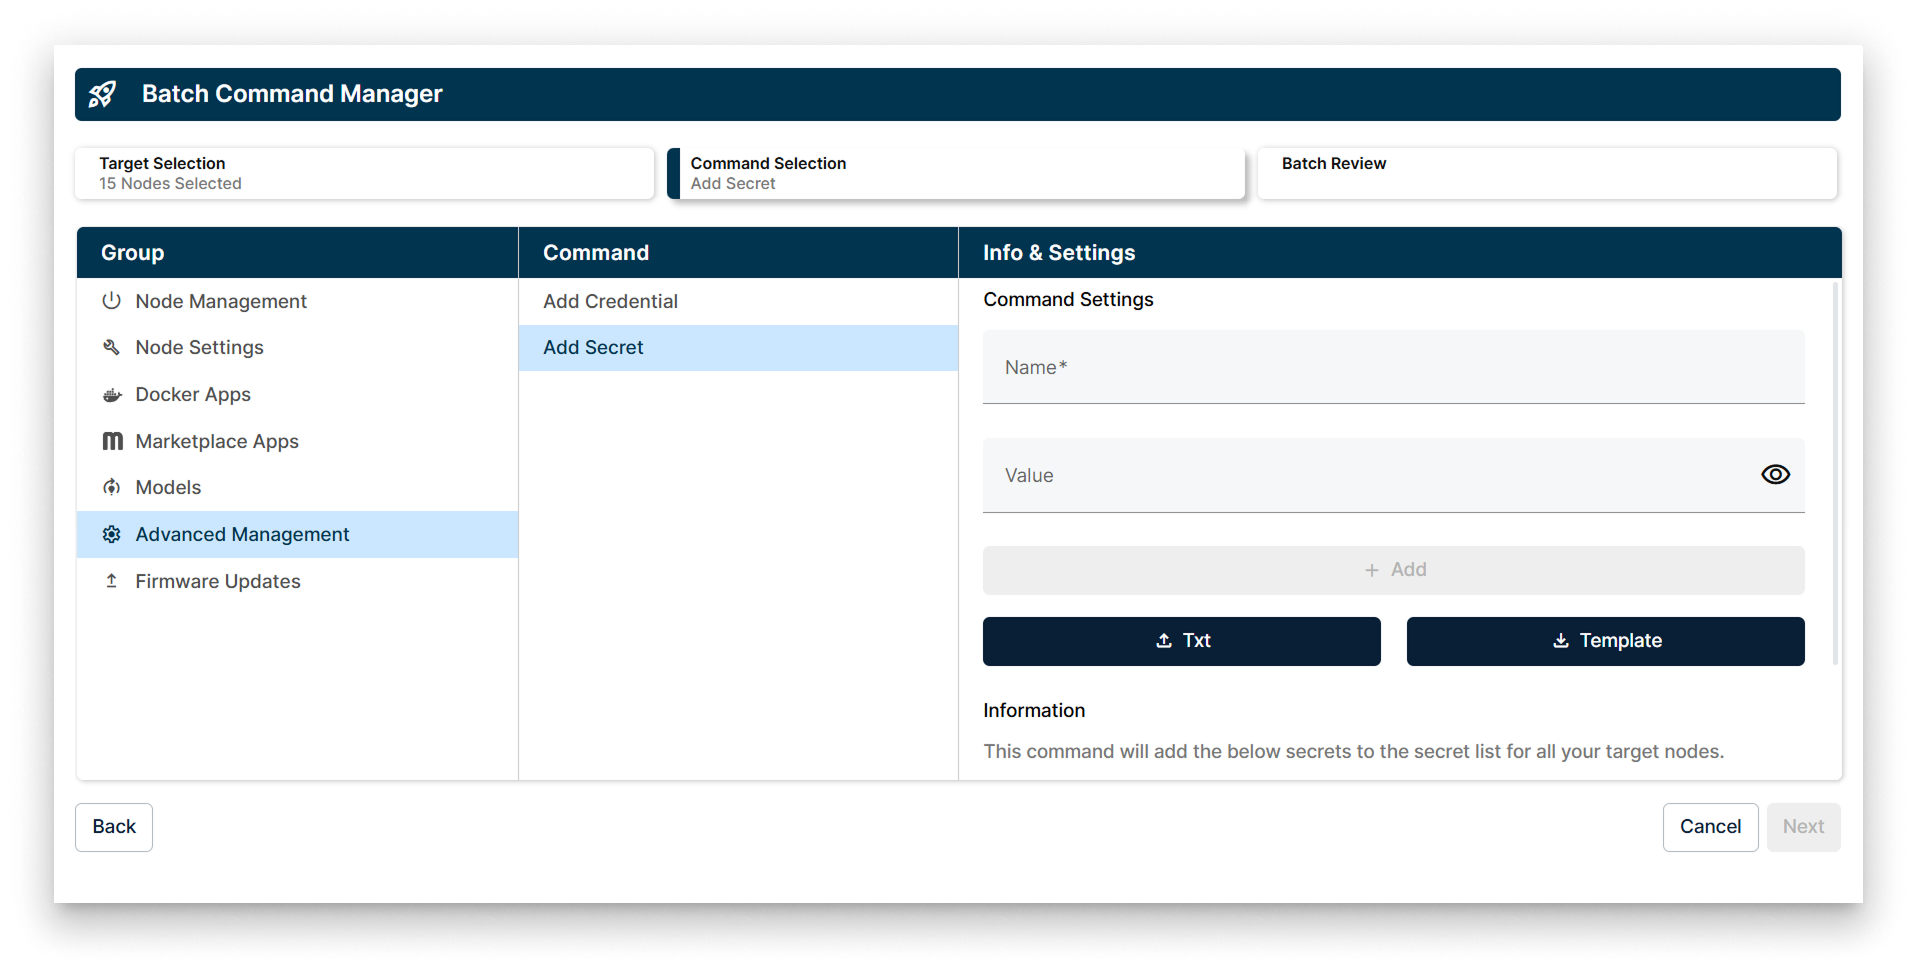1917x968 pixels.
Task: Switch to the Batch Review step
Action: point(1546,172)
